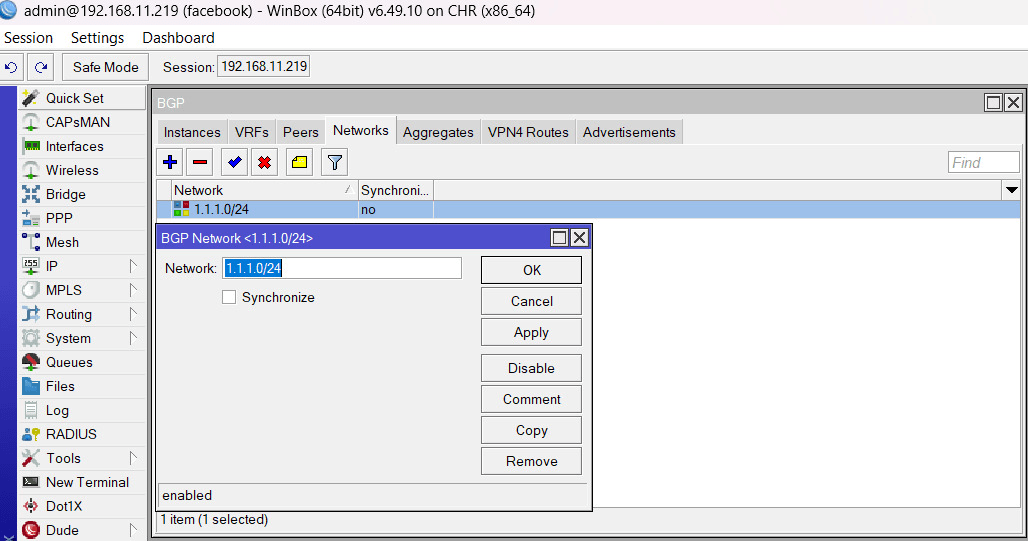Open Wireless sidebar item

click(x=82, y=170)
